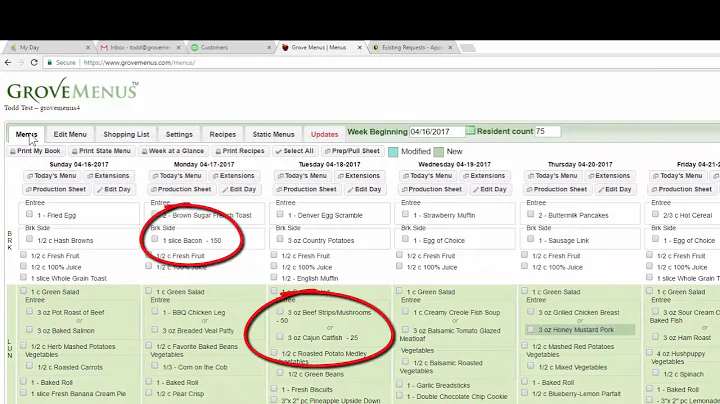Click Edit Day for Wednesday
720x404 pixels.
(490, 189)
